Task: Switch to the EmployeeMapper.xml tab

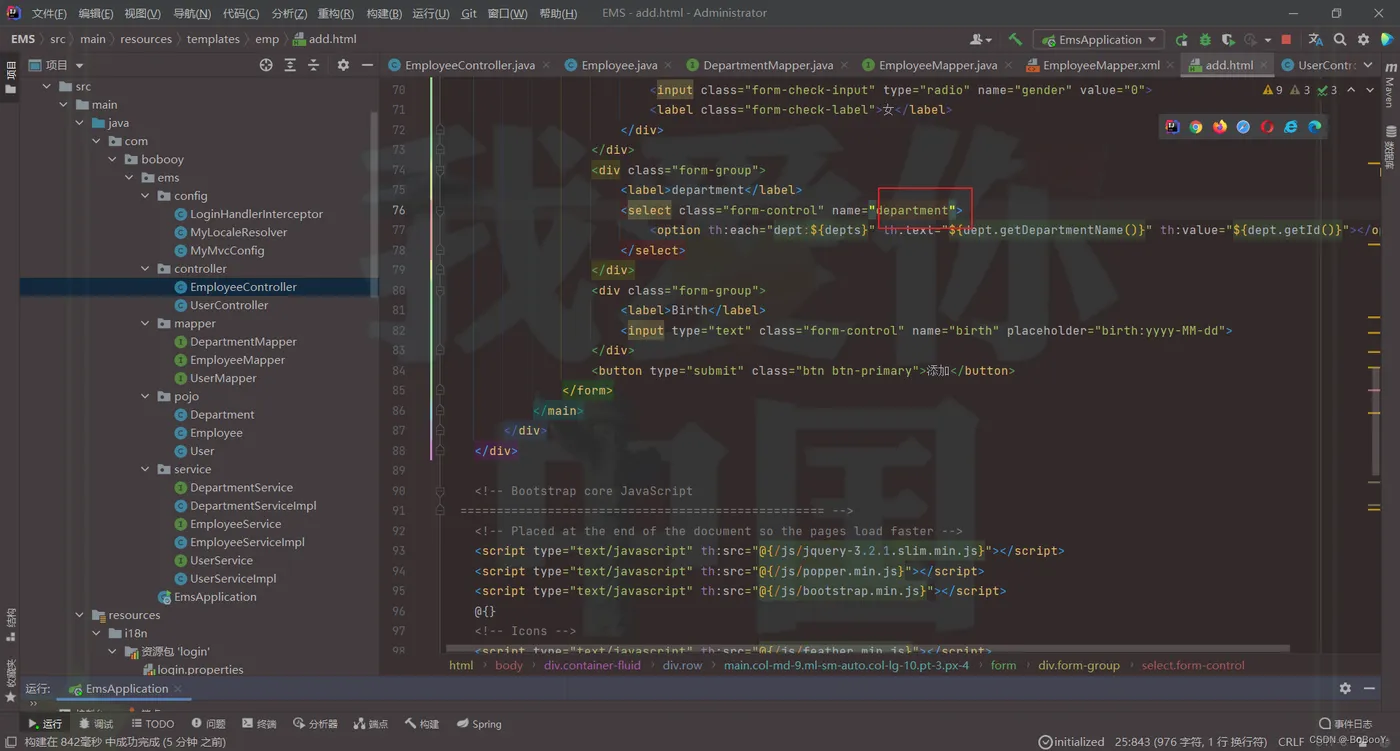Action: click(1101, 65)
